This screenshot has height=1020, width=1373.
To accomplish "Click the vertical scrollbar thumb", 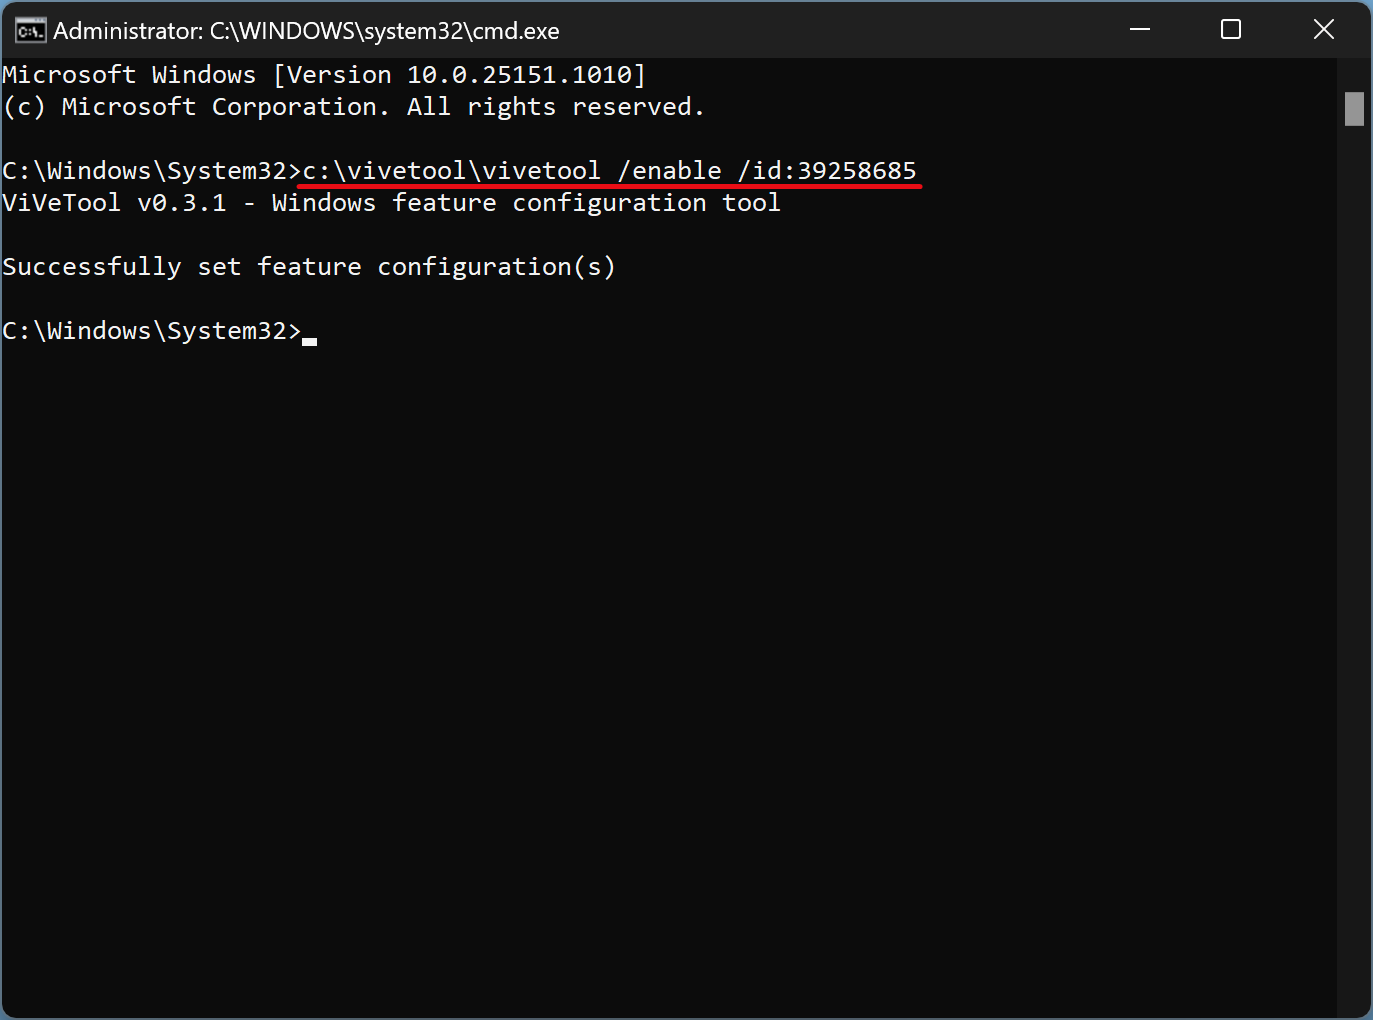I will [1354, 109].
